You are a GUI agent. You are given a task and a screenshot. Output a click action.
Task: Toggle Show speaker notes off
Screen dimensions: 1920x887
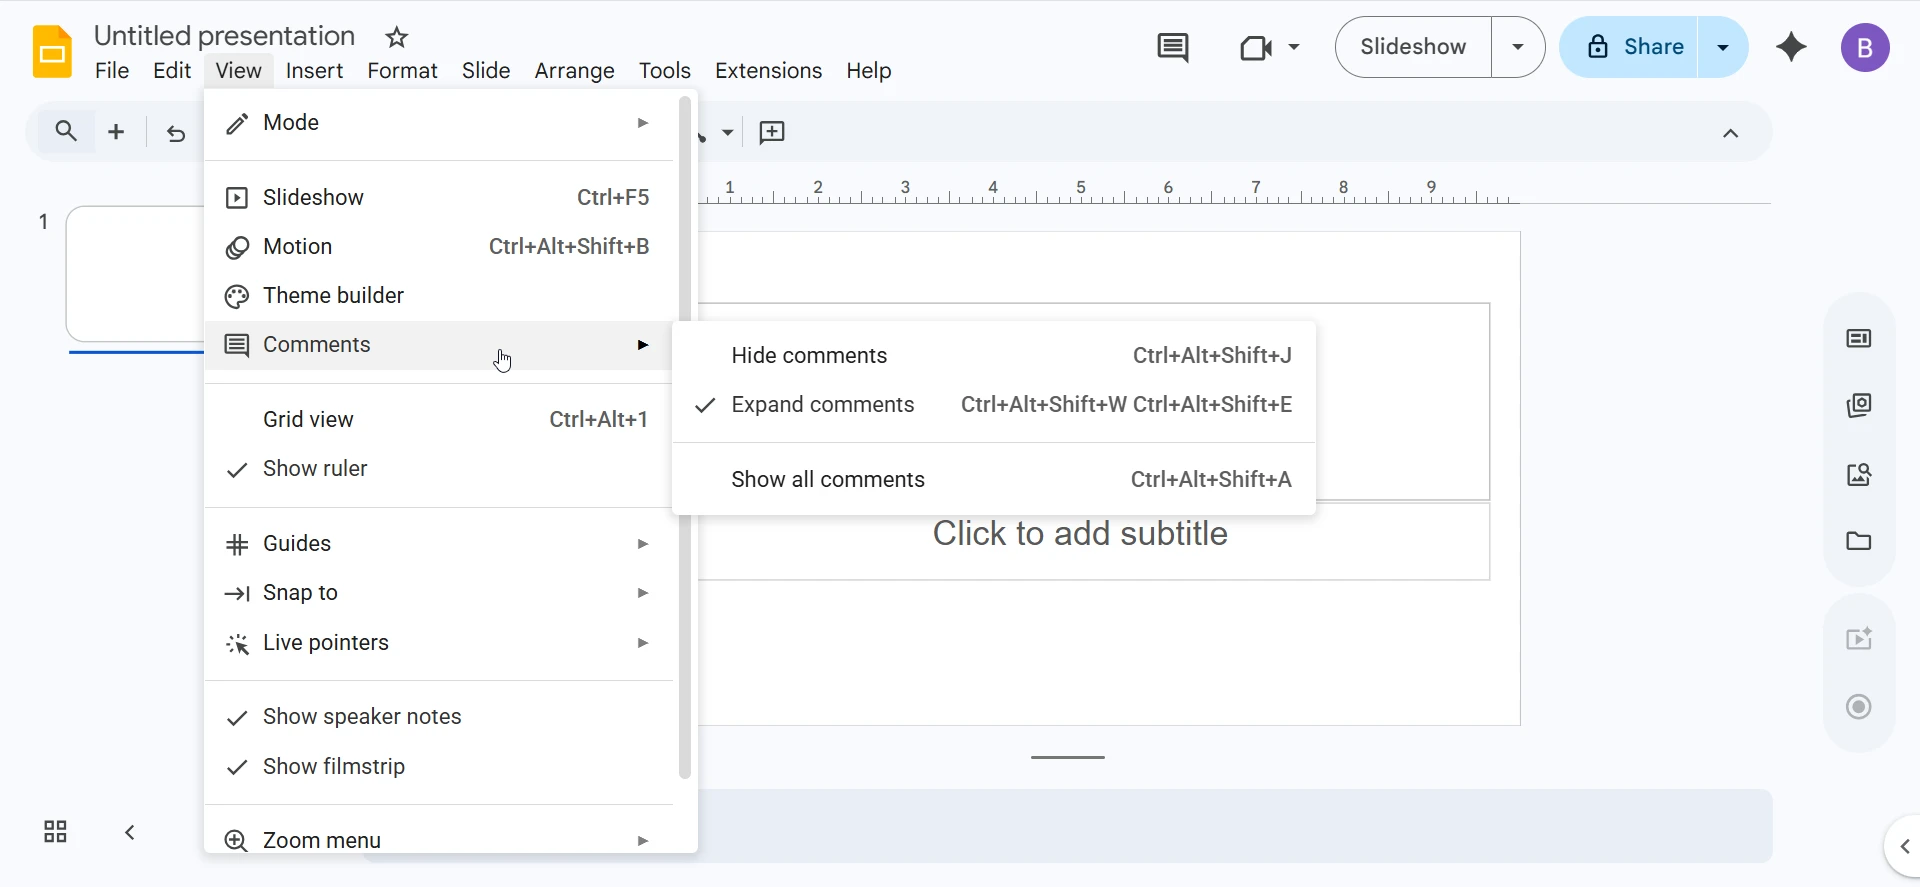(361, 717)
